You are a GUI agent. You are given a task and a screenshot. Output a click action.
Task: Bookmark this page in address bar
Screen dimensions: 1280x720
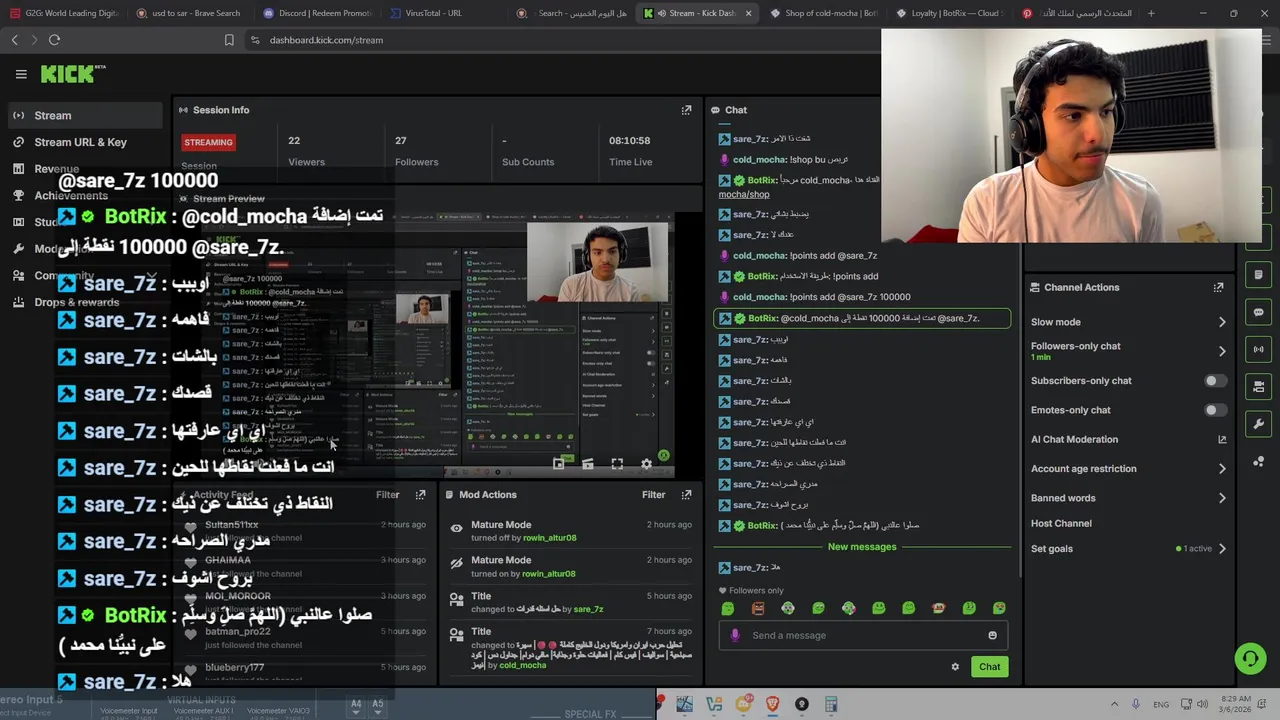pos(229,40)
